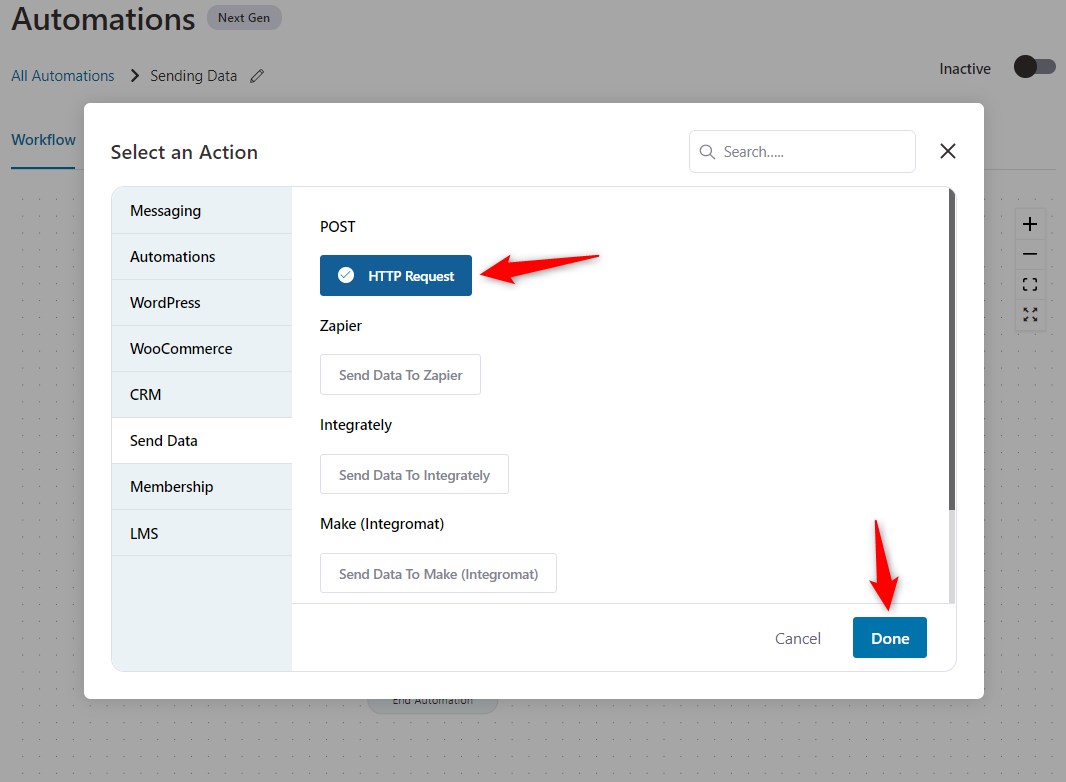Click the pencil icon to rename automation
1066x782 pixels.
(257, 76)
